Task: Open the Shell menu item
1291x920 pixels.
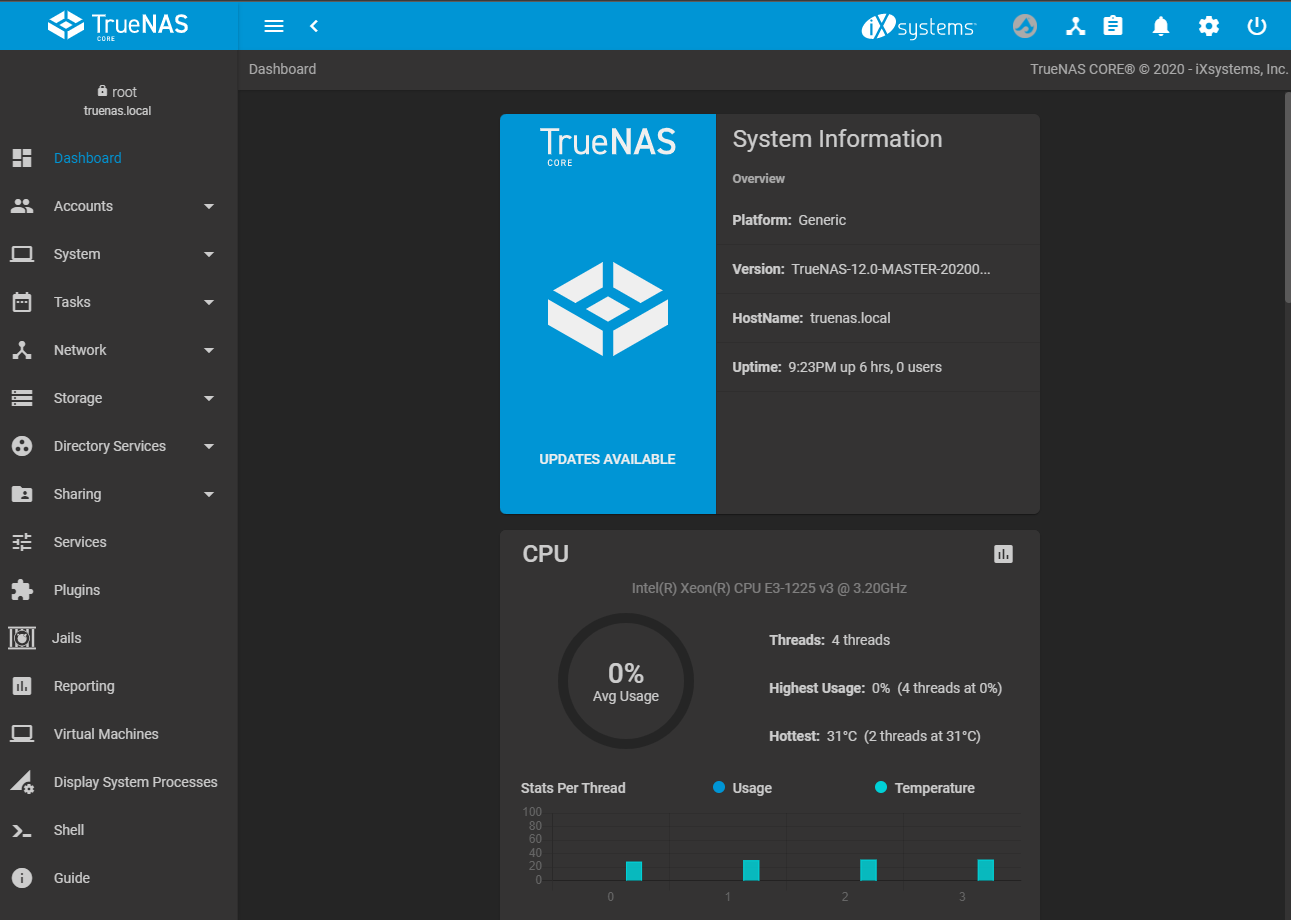Action: (69, 830)
